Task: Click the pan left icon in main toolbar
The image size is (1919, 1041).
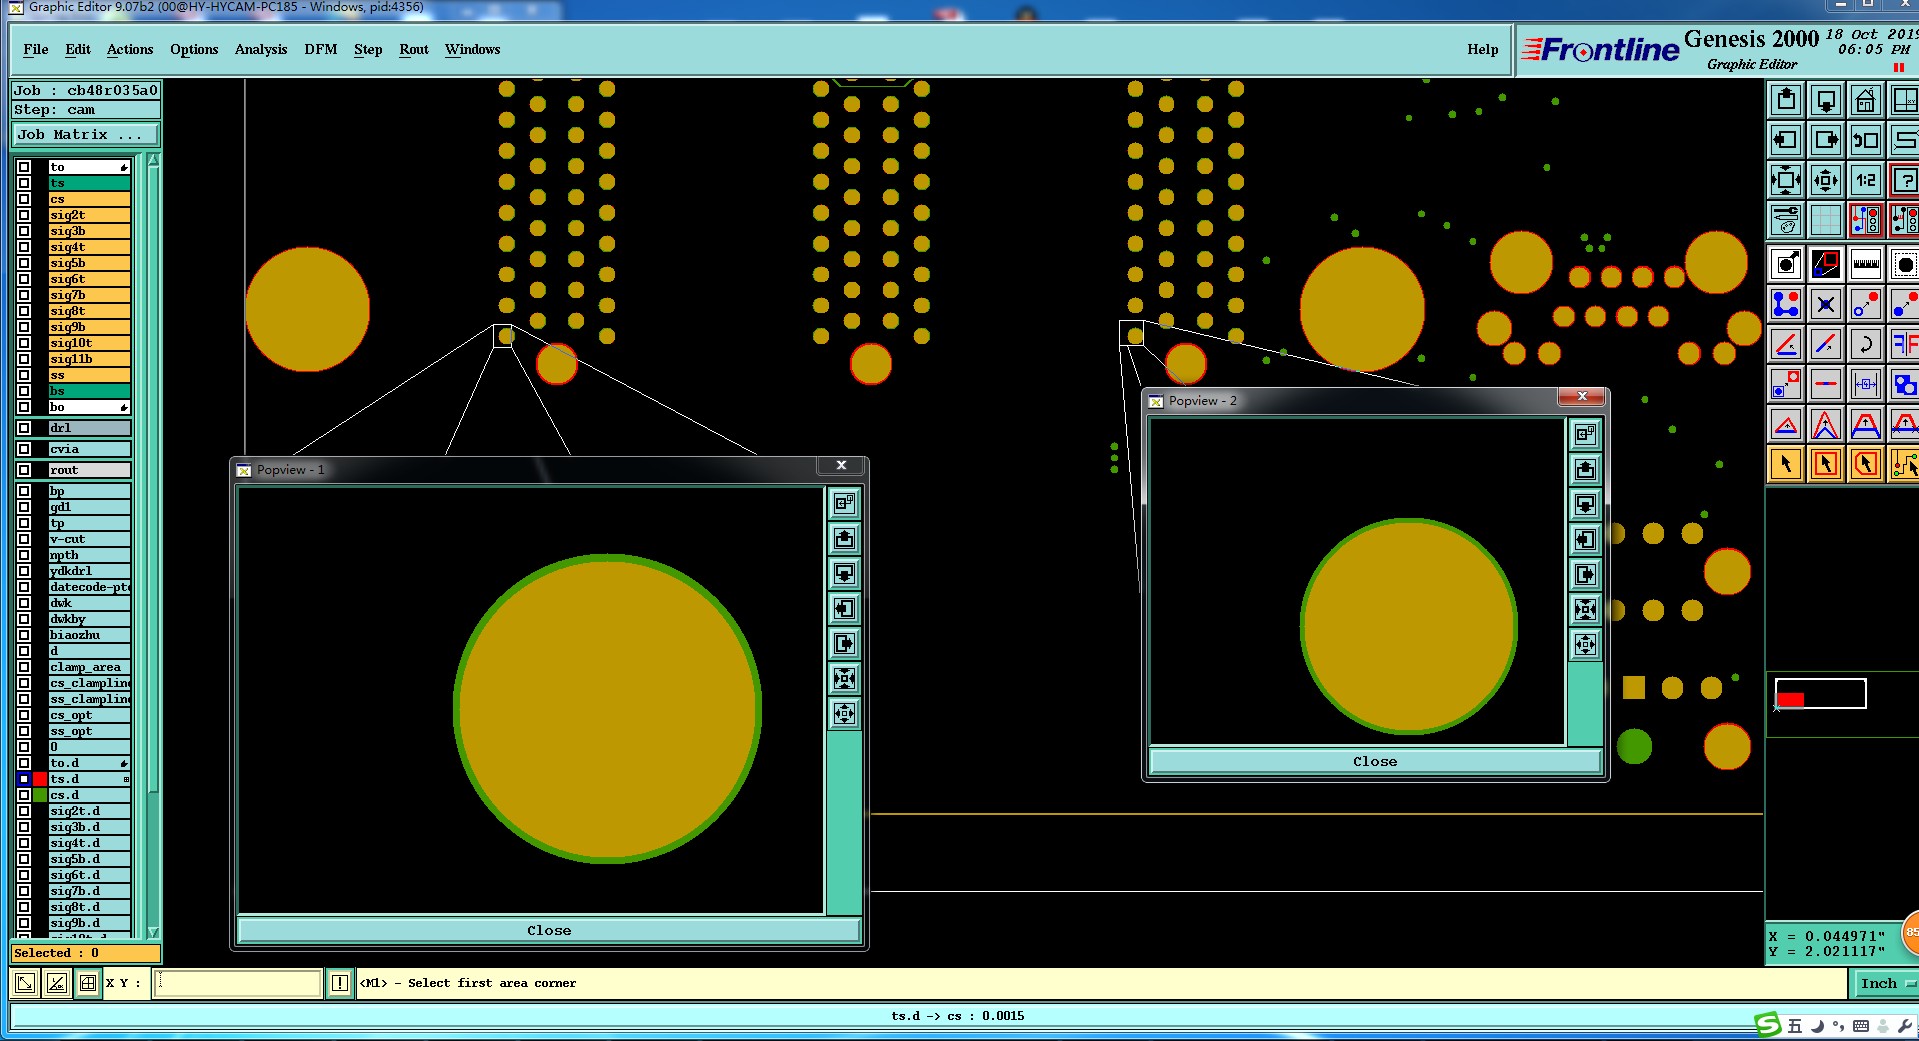Action: pyautogui.click(x=1786, y=140)
